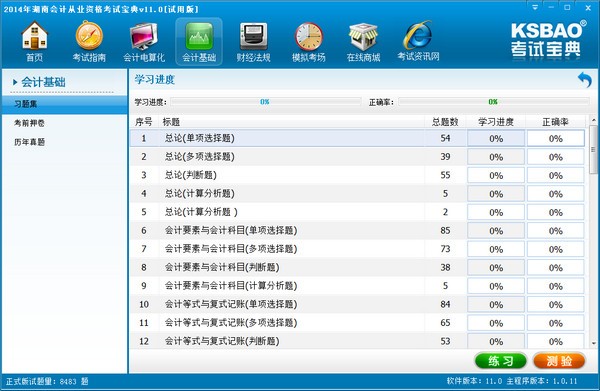
Task: Click total count 39 in row 2
Action: tap(445, 156)
